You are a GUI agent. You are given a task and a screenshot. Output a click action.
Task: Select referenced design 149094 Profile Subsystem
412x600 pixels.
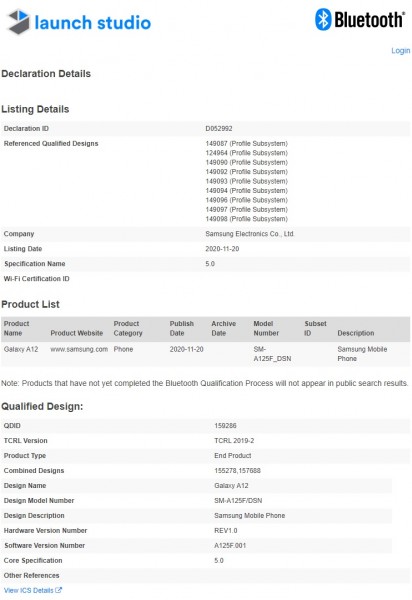246,191
